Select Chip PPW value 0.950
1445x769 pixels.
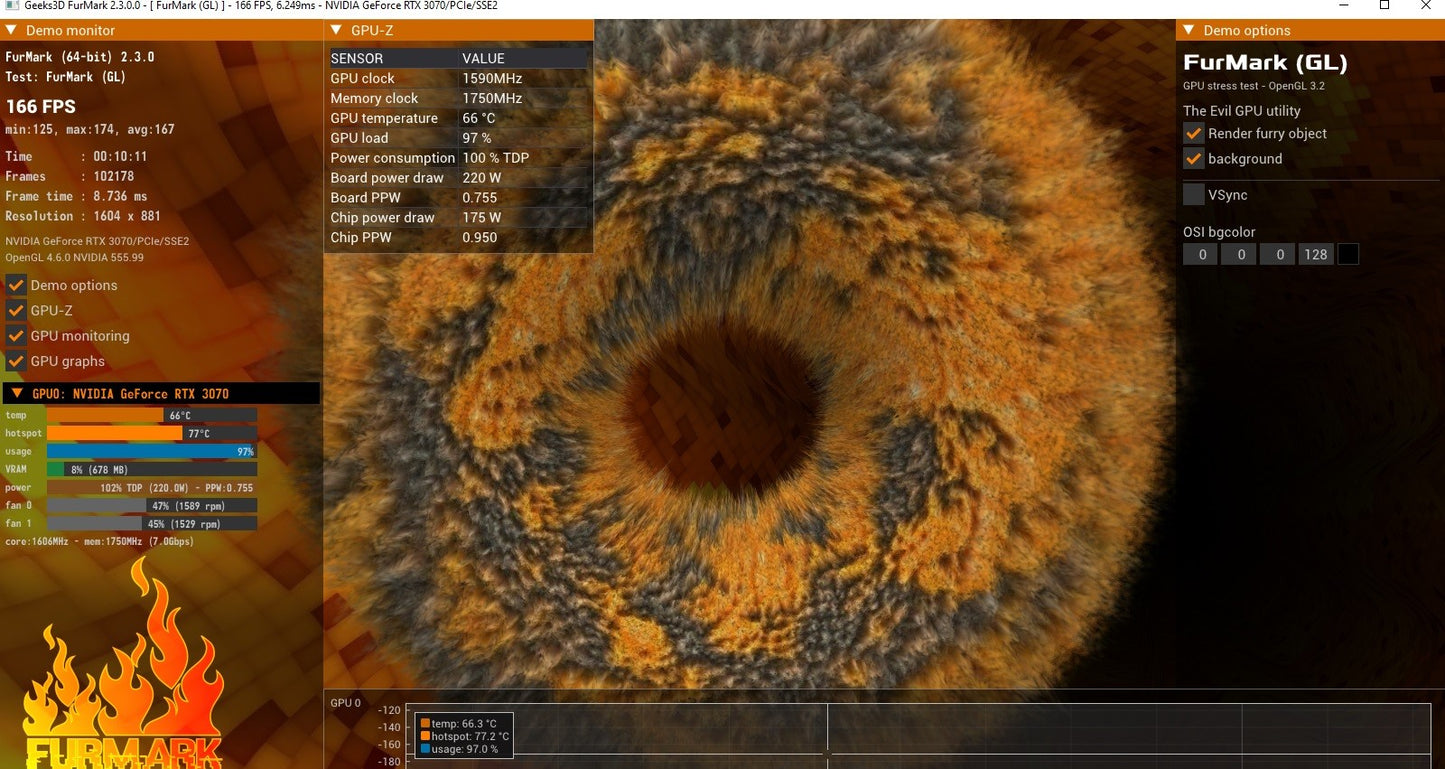click(x=479, y=237)
